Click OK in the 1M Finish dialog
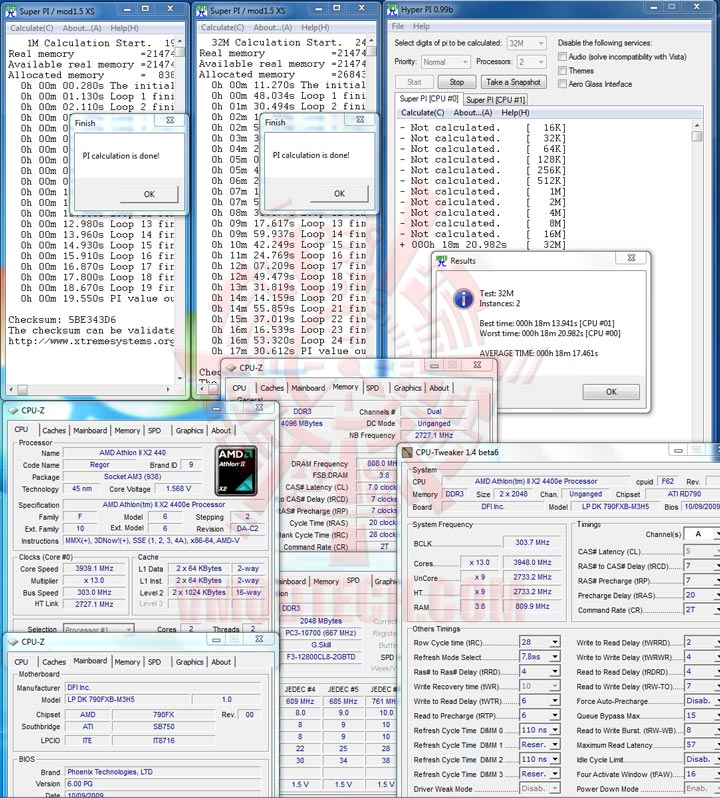The image size is (720, 798). point(149,194)
